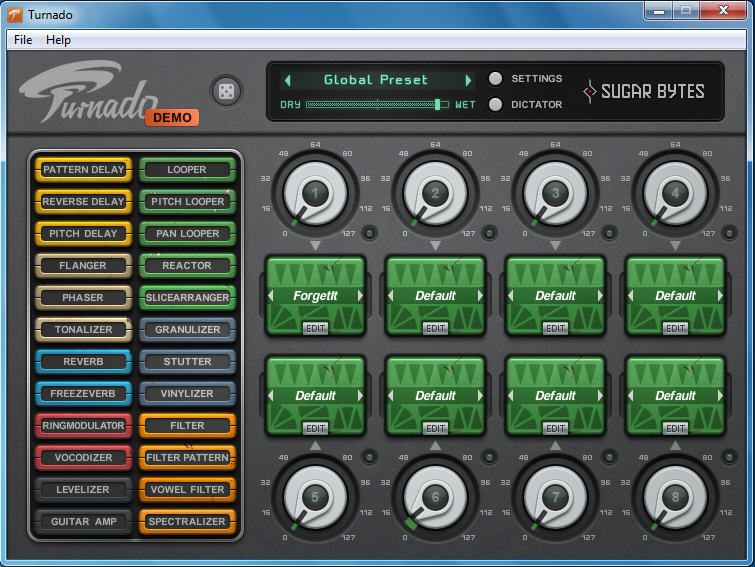The height and width of the screenshot is (567, 755).
Task: Click right arrow on slot 4 Default preset
Action: [x=720, y=296]
